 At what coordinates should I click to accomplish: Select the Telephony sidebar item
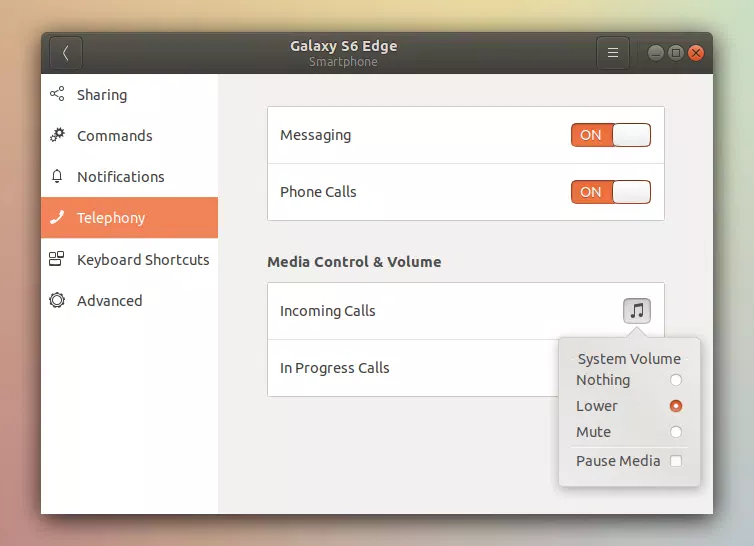tap(129, 217)
